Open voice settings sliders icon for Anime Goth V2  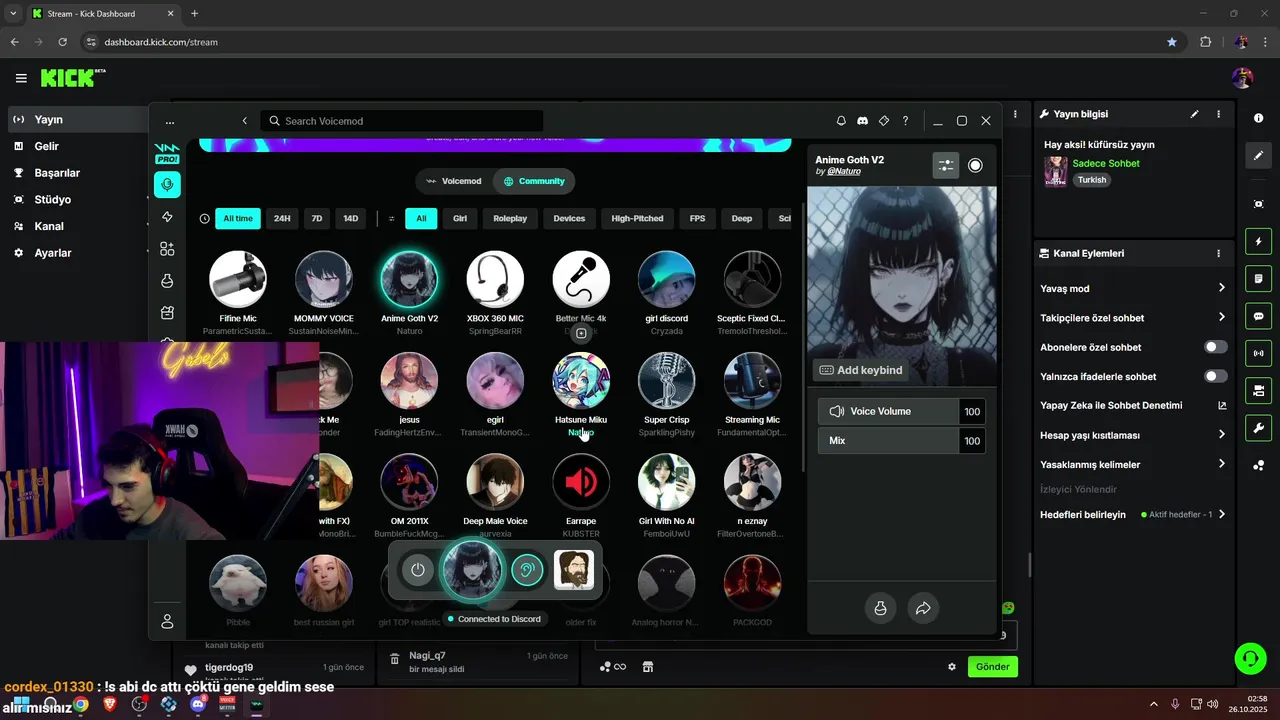[946, 165]
